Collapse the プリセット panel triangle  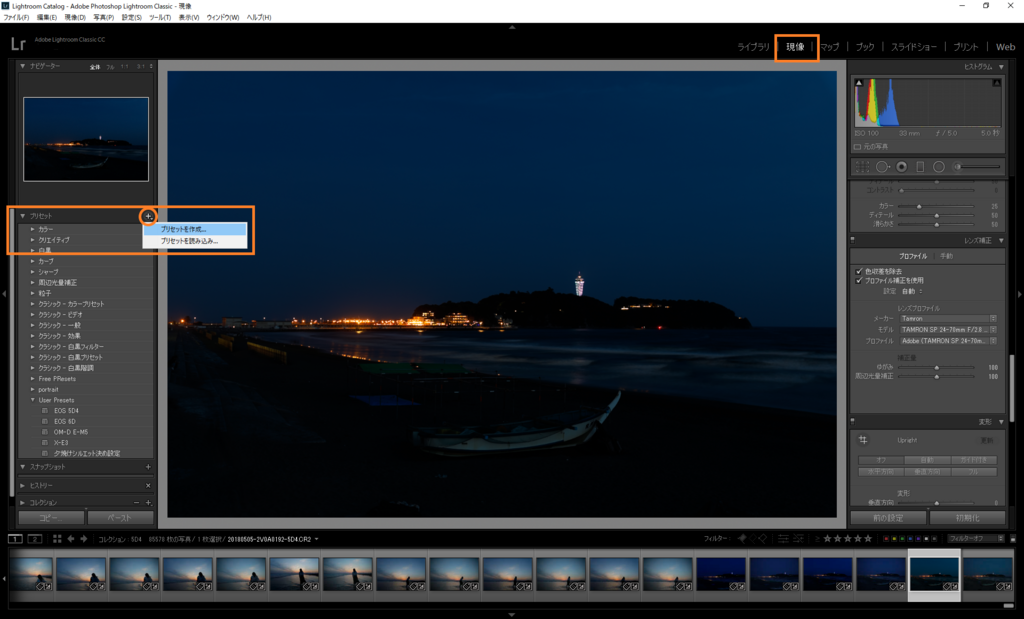coord(23,216)
